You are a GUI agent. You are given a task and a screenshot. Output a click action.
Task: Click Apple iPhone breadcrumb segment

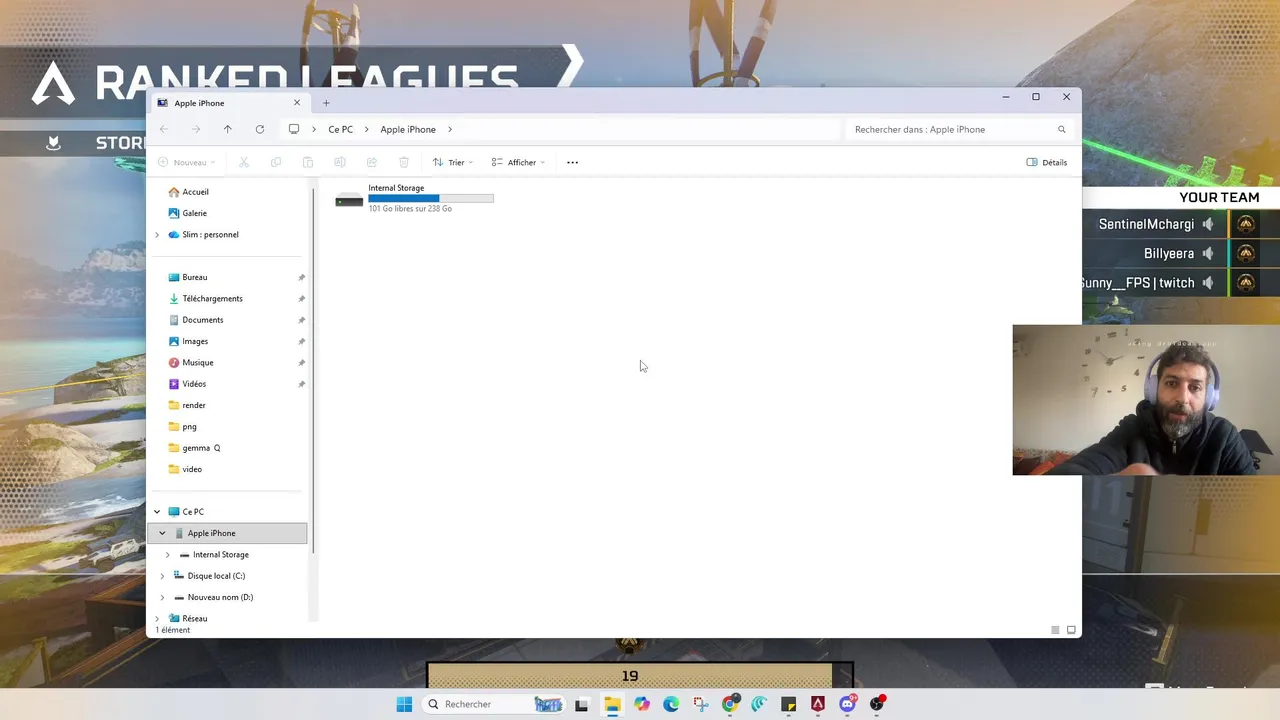[x=408, y=129]
